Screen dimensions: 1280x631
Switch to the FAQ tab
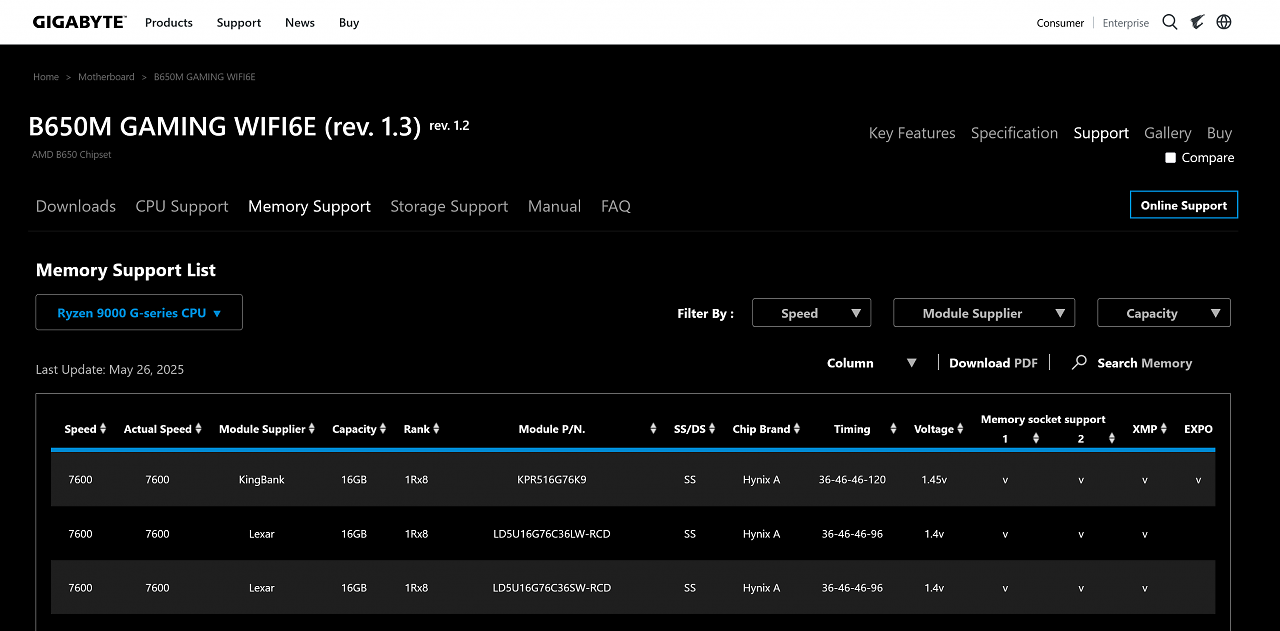coord(616,206)
